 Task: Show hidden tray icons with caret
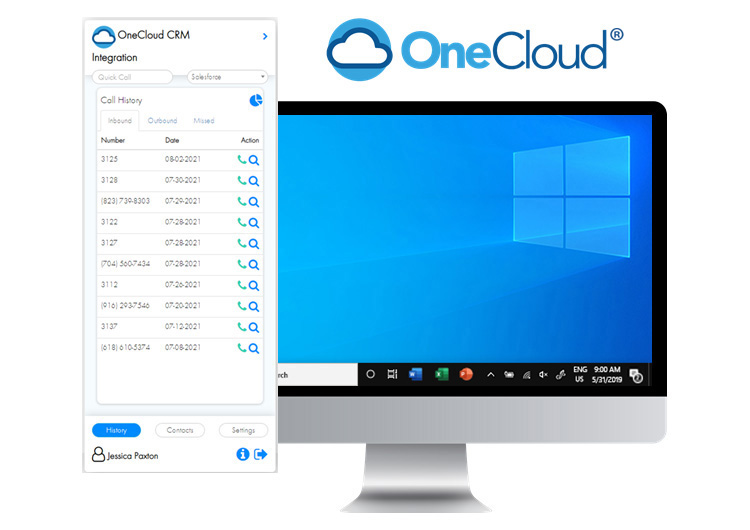(x=490, y=375)
